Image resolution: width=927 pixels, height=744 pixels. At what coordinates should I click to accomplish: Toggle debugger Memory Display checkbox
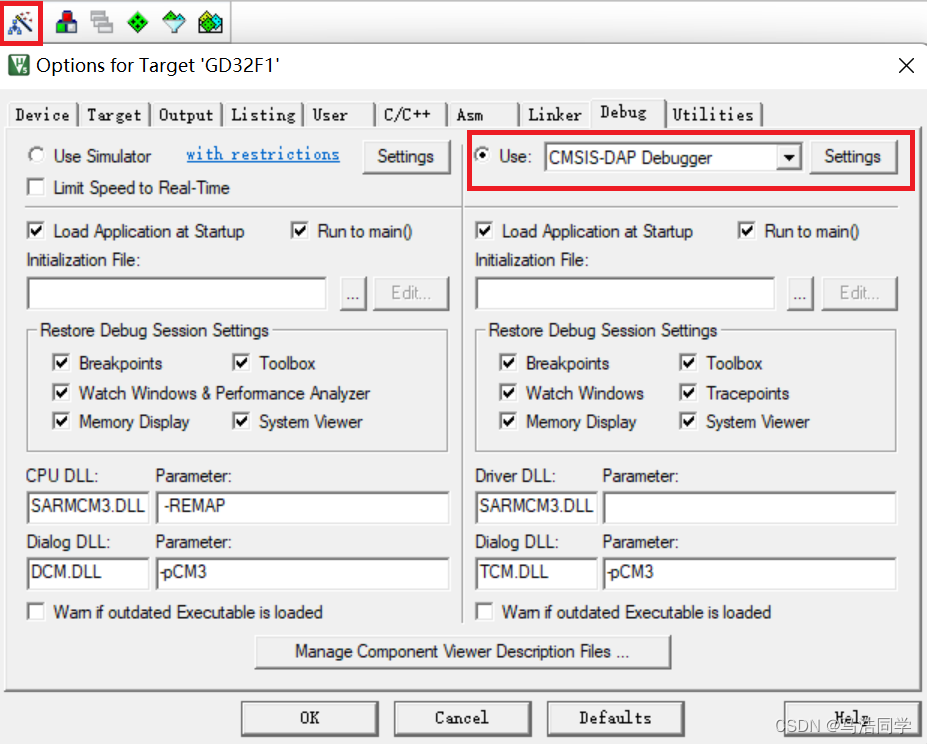[x=508, y=421]
